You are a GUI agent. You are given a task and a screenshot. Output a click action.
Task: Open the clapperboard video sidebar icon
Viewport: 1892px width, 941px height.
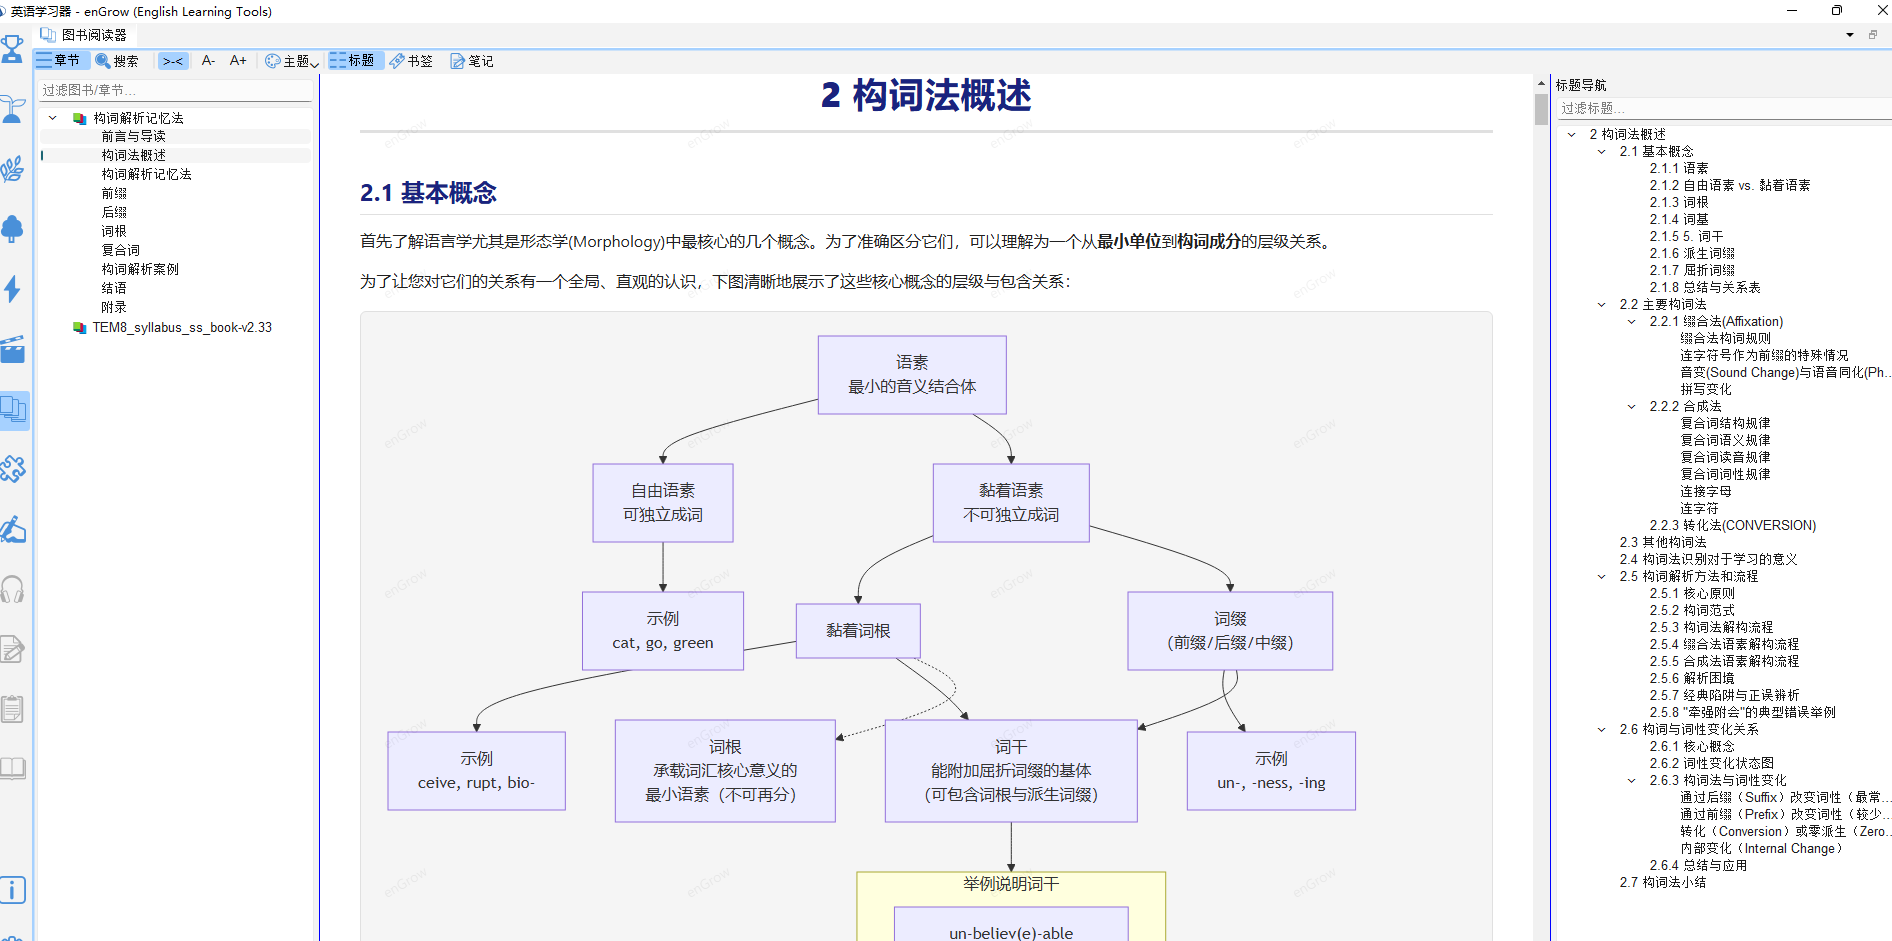13,349
